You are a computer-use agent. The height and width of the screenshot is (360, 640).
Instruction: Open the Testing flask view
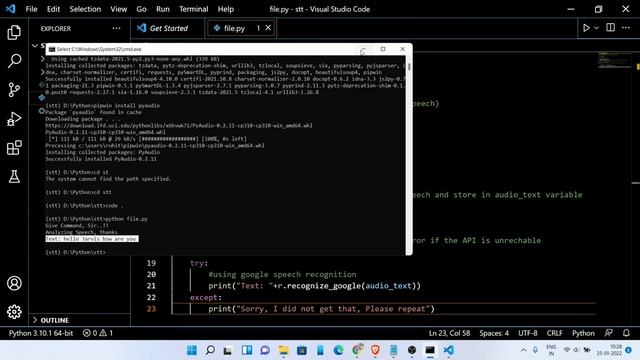click(x=14, y=177)
